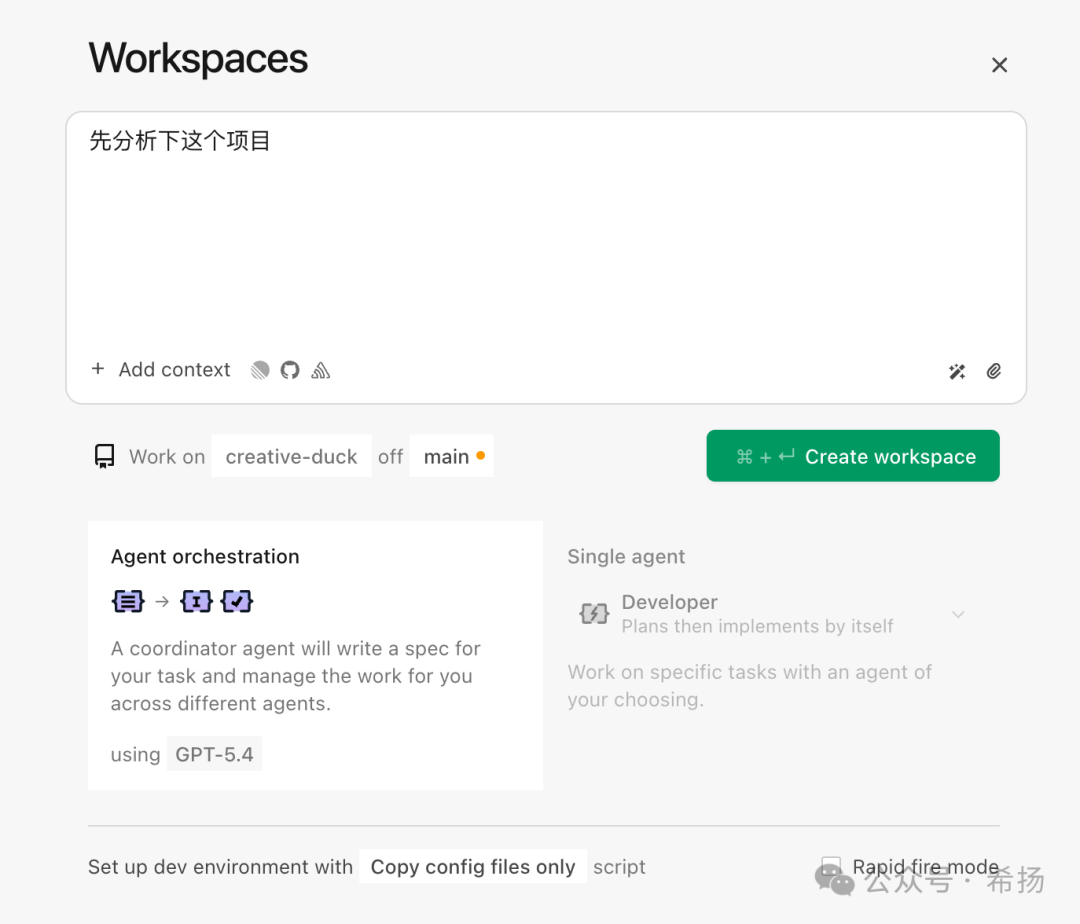Change the main base branch selector
The image size is (1080, 924).
point(451,457)
